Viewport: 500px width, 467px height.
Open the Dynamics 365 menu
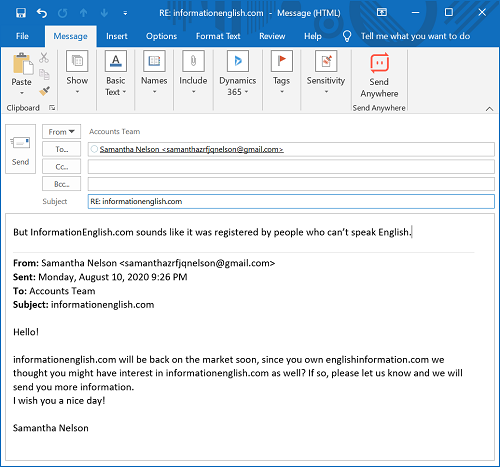pos(238,73)
